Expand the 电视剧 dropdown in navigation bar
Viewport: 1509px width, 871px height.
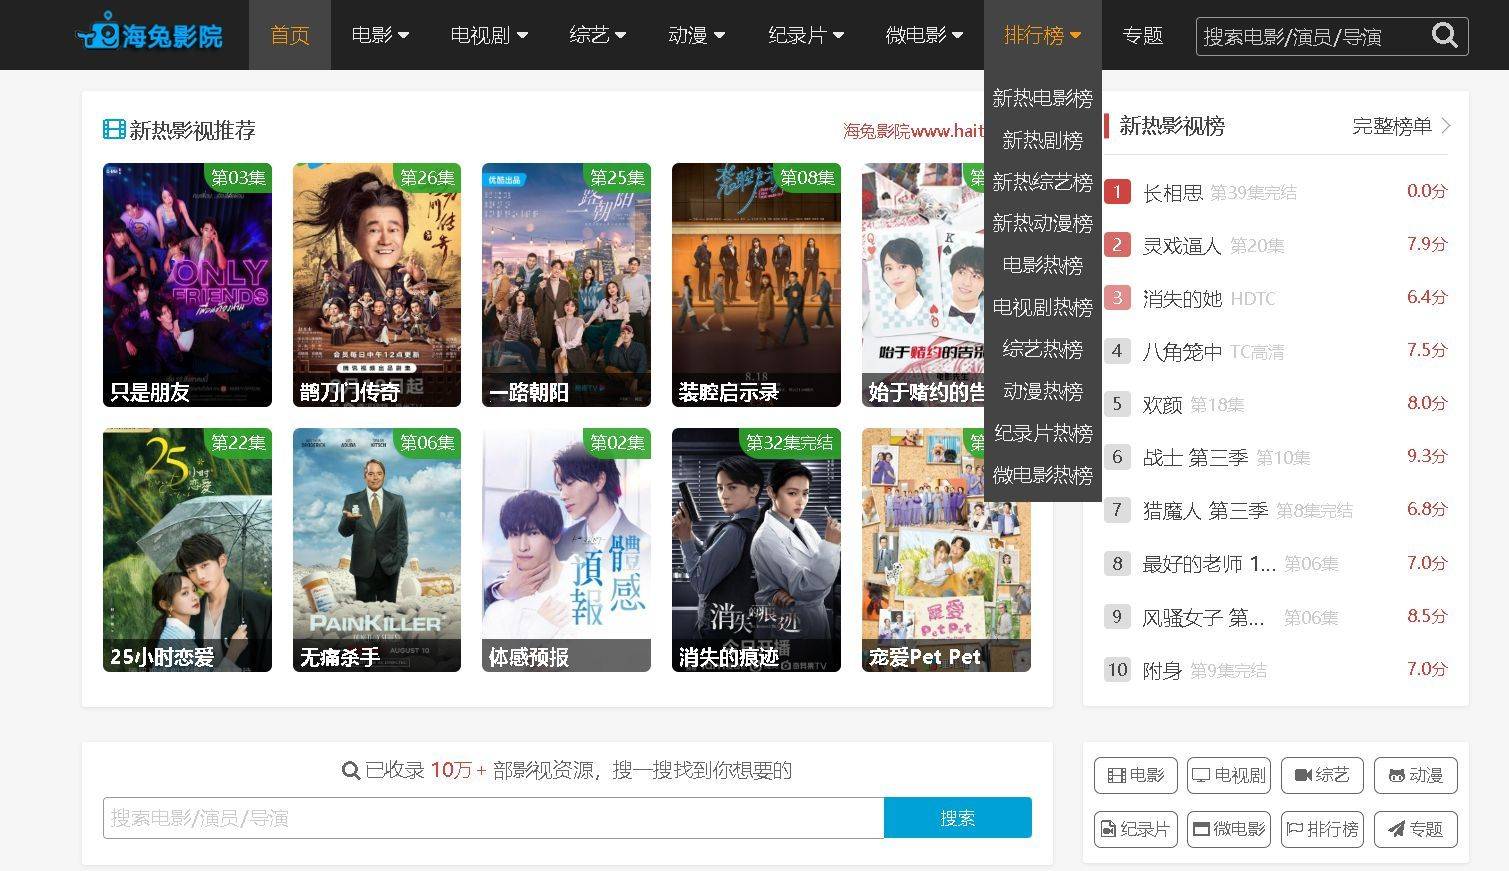click(x=489, y=36)
